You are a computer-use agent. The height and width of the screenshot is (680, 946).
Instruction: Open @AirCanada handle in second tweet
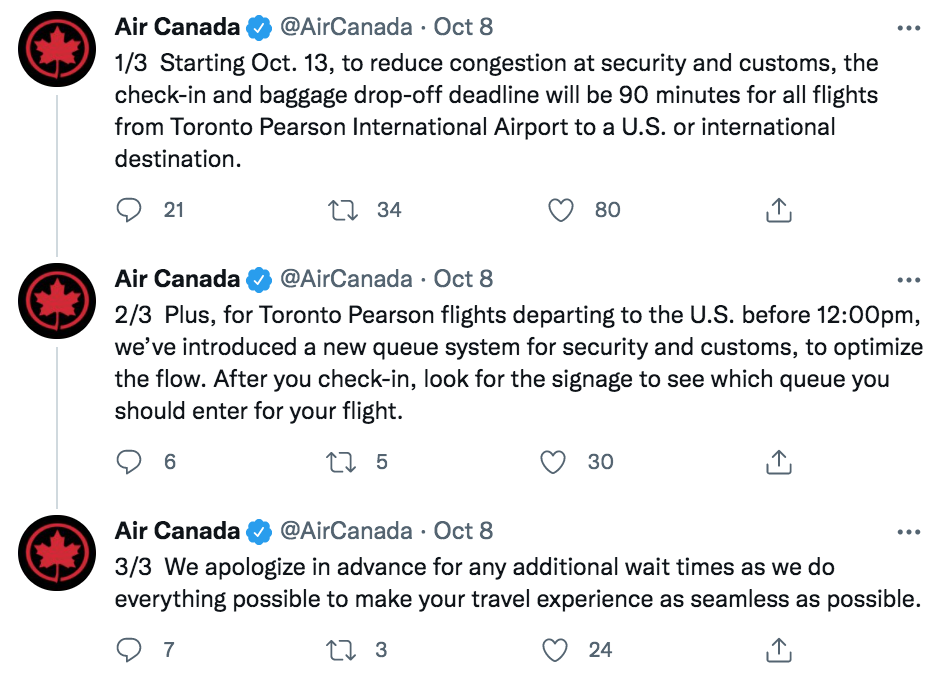pyautogui.click(x=346, y=279)
